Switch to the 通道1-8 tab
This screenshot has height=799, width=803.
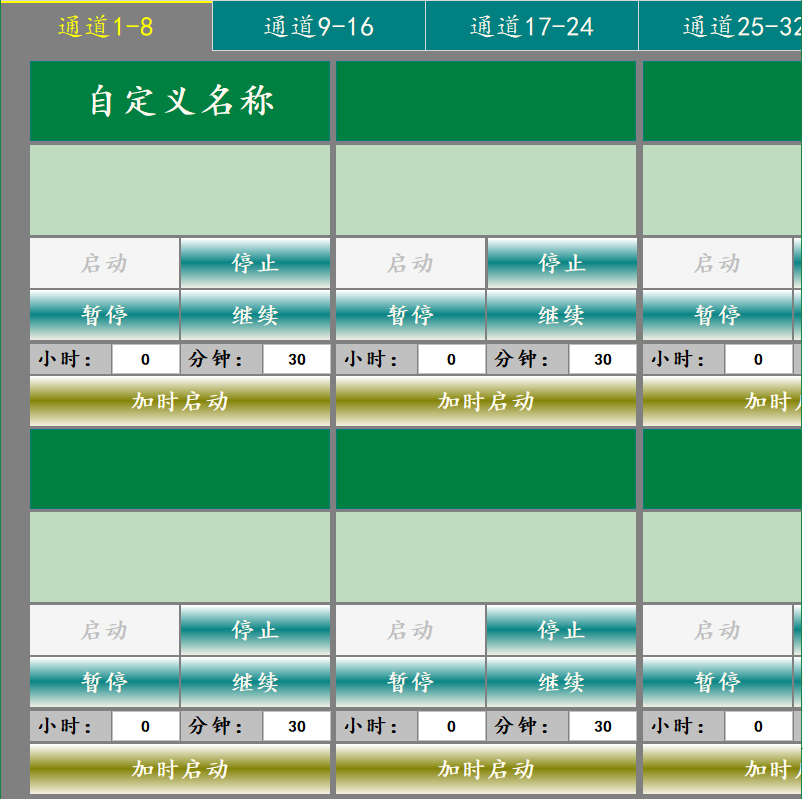click(x=106, y=26)
